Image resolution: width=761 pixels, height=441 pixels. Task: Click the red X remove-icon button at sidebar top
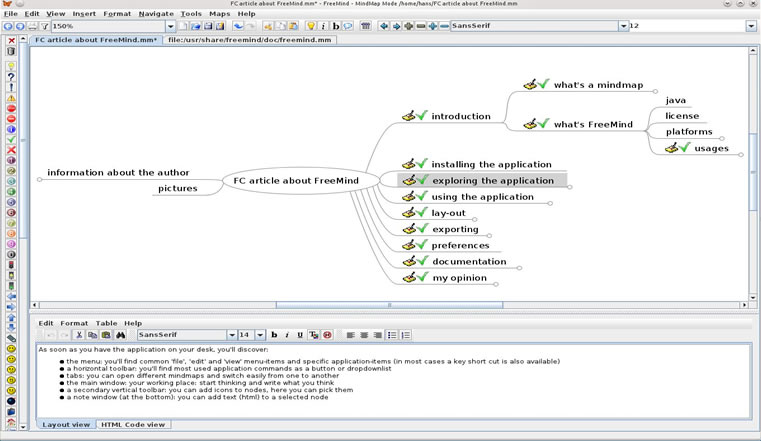point(11,41)
